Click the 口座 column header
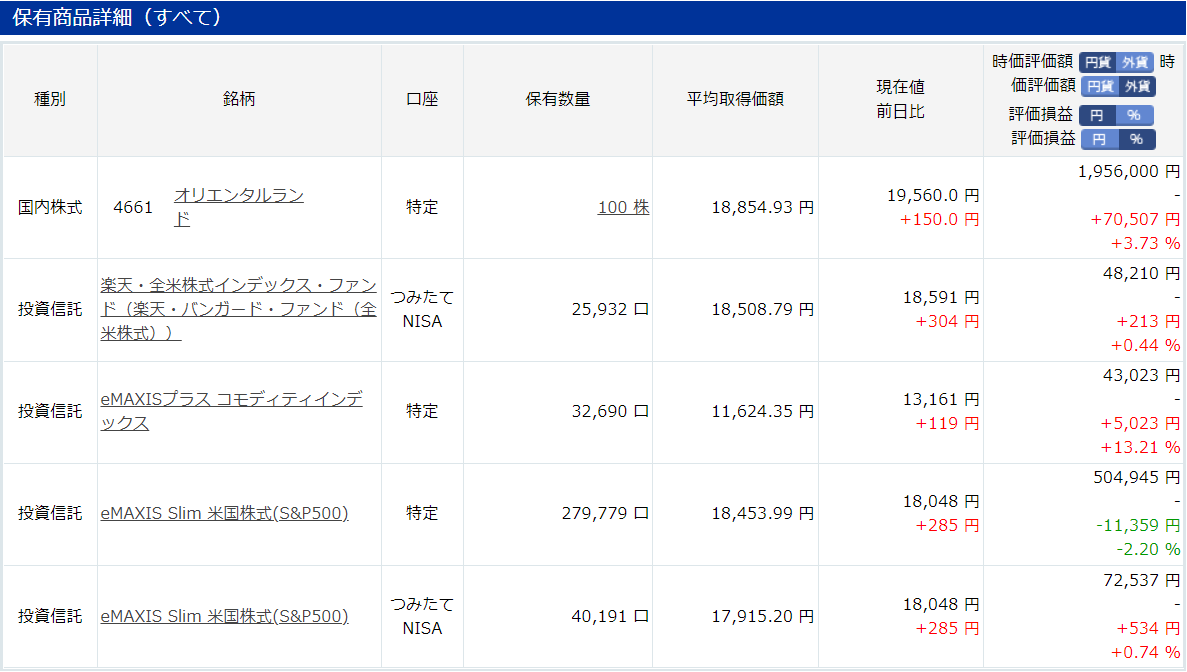Image resolution: width=1187 pixels, height=672 pixels. [422, 99]
